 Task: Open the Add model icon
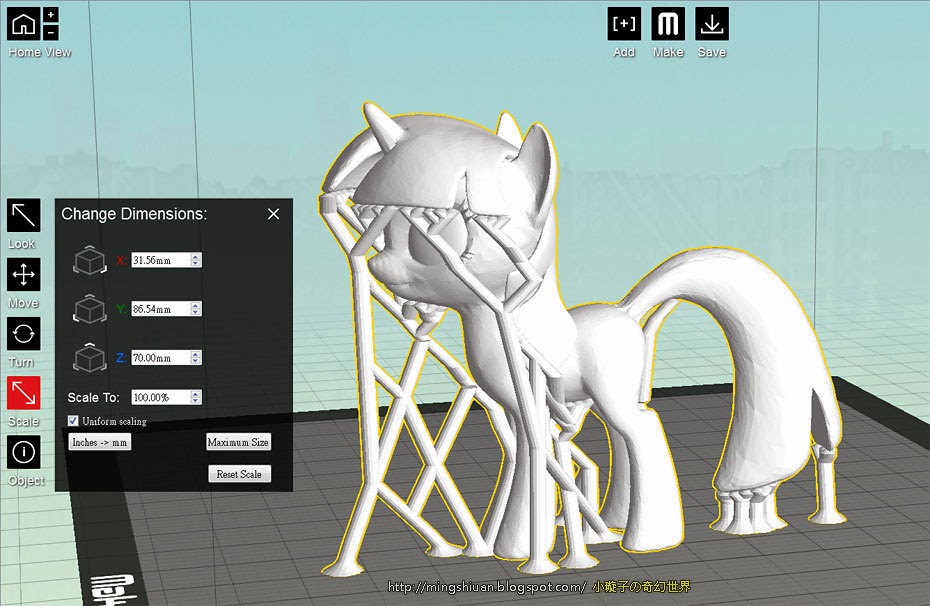point(624,24)
